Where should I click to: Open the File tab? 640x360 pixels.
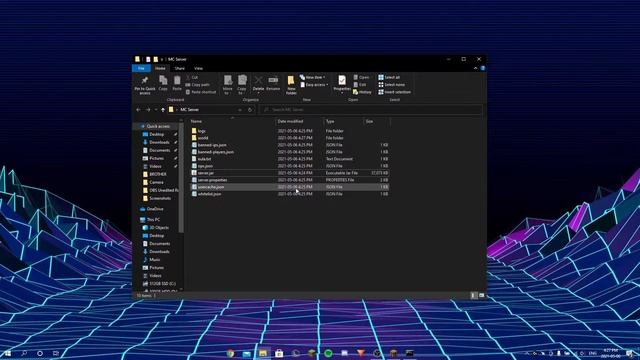coord(141,68)
